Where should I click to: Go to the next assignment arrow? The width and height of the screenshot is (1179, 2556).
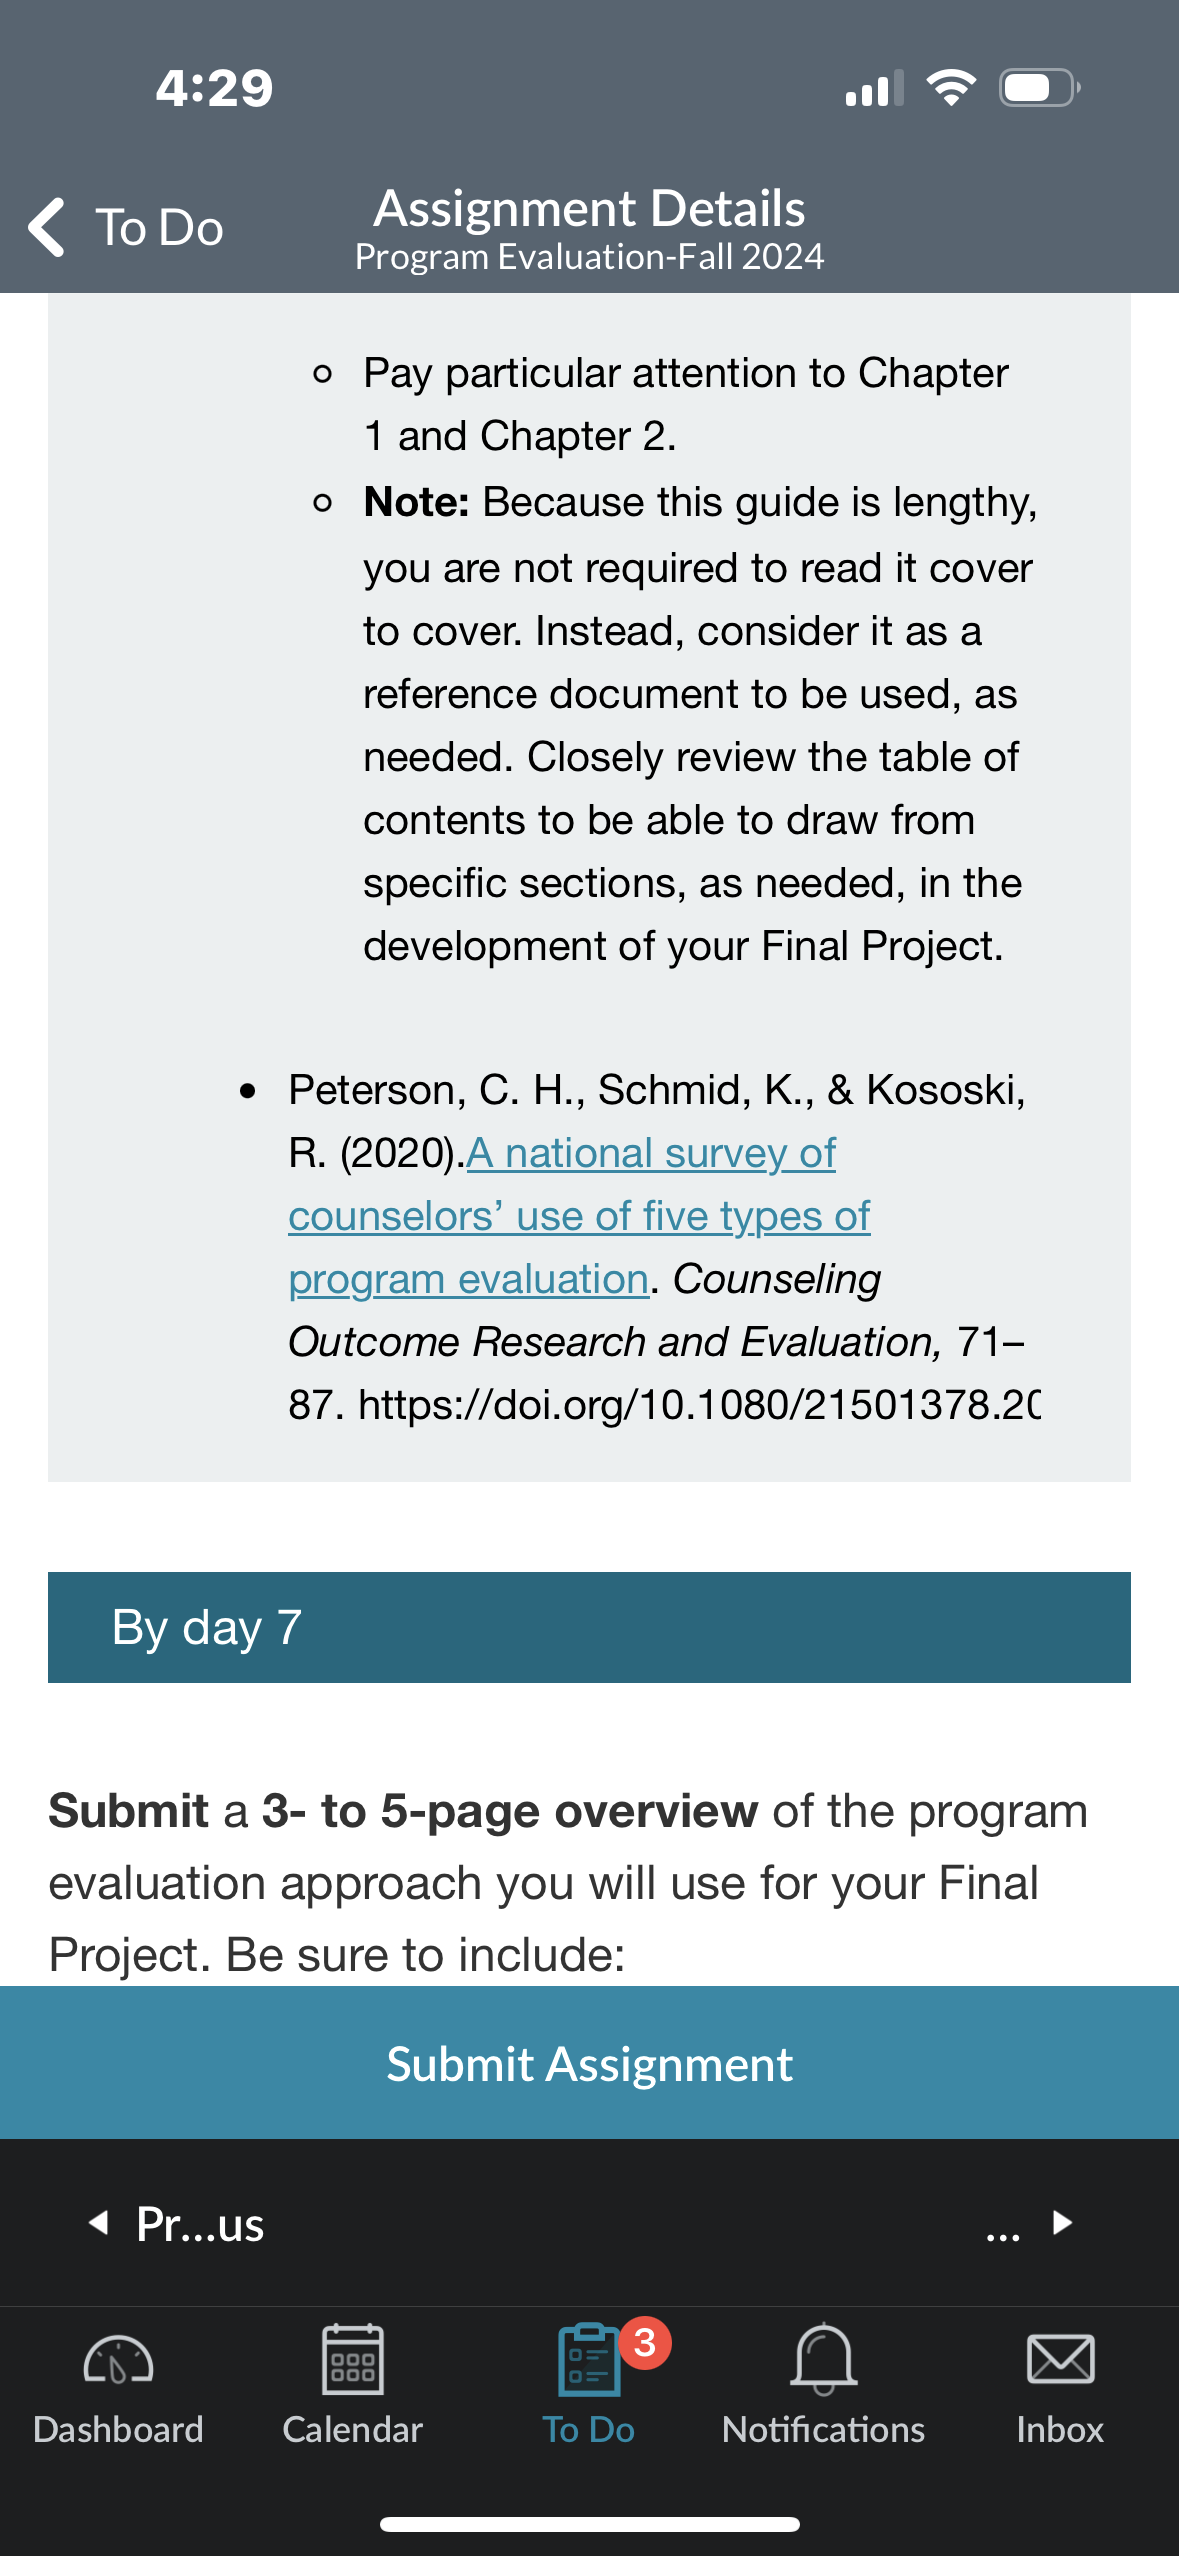click(x=1063, y=2222)
